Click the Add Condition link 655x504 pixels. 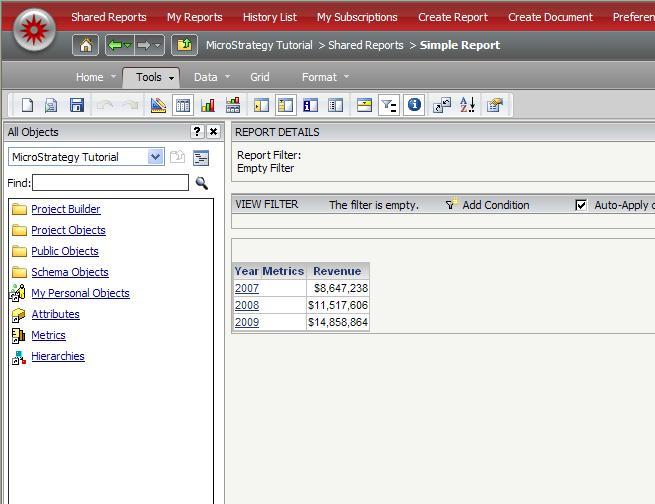click(496, 205)
